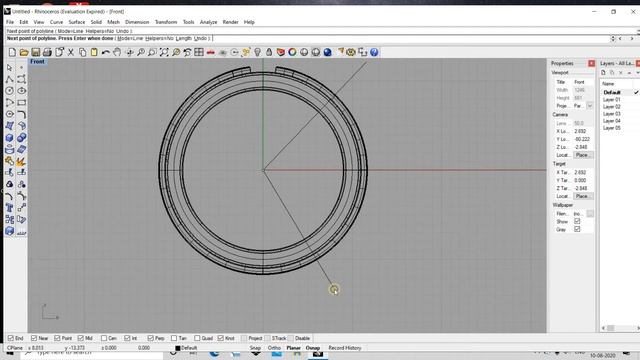Screen dimensions: 640x360
Task: Toggle Snap in the status bar
Action: click(x=255, y=348)
